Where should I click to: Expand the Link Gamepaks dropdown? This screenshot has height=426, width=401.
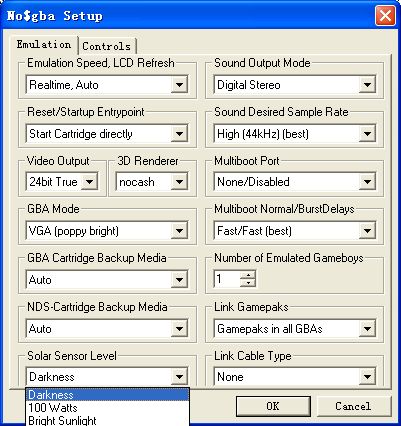point(367,329)
